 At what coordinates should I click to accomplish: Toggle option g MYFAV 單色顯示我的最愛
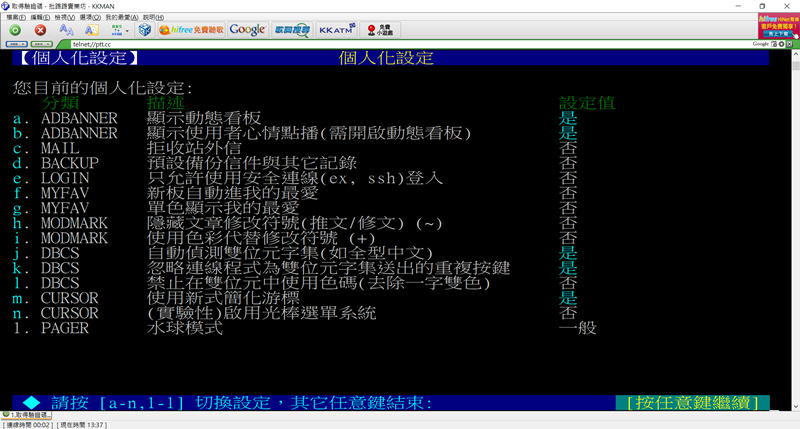295,208
